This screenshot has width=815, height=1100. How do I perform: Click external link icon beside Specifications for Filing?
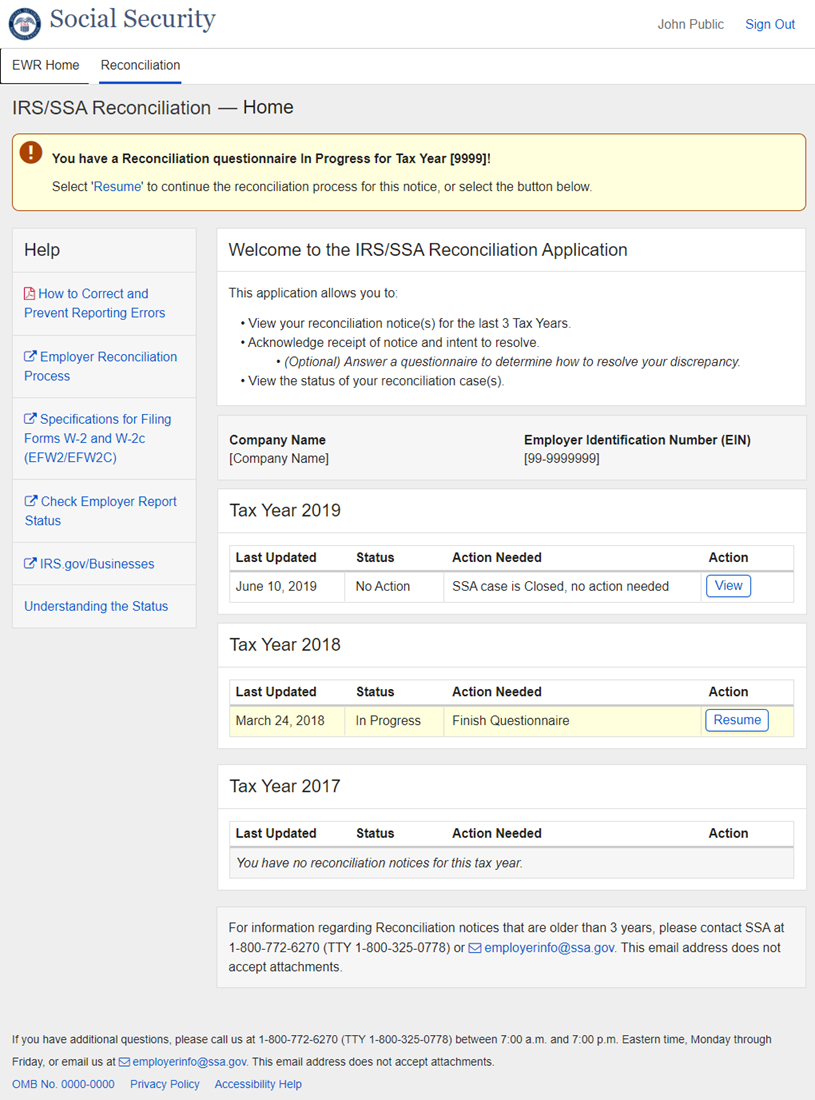tap(30, 420)
